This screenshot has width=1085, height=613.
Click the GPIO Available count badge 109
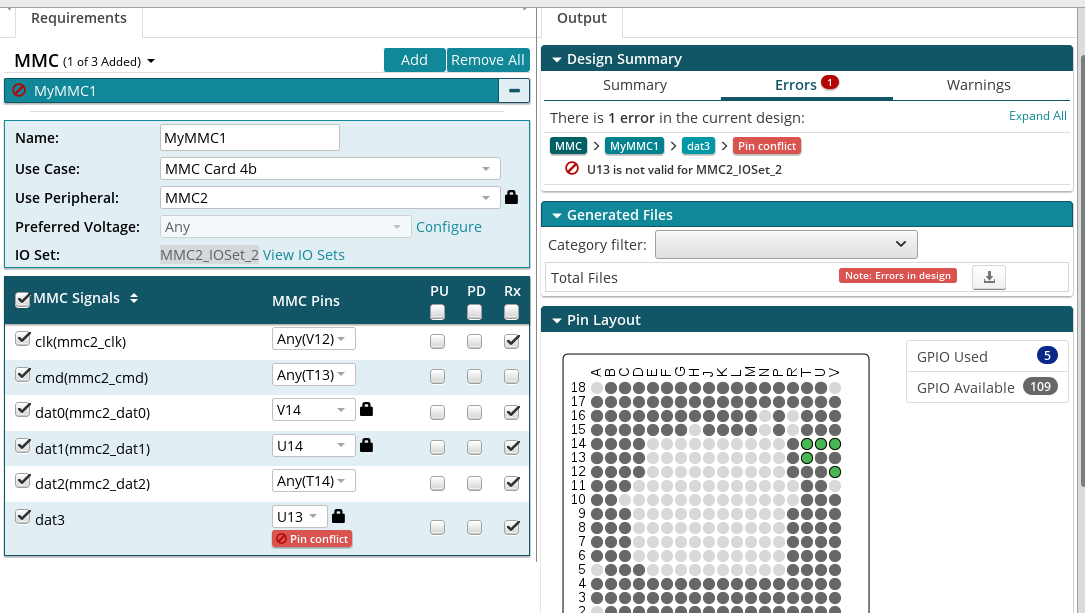1040,386
